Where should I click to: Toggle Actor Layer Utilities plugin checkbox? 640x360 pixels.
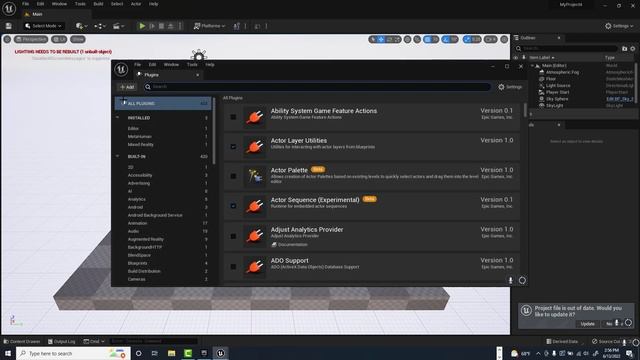(233, 147)
